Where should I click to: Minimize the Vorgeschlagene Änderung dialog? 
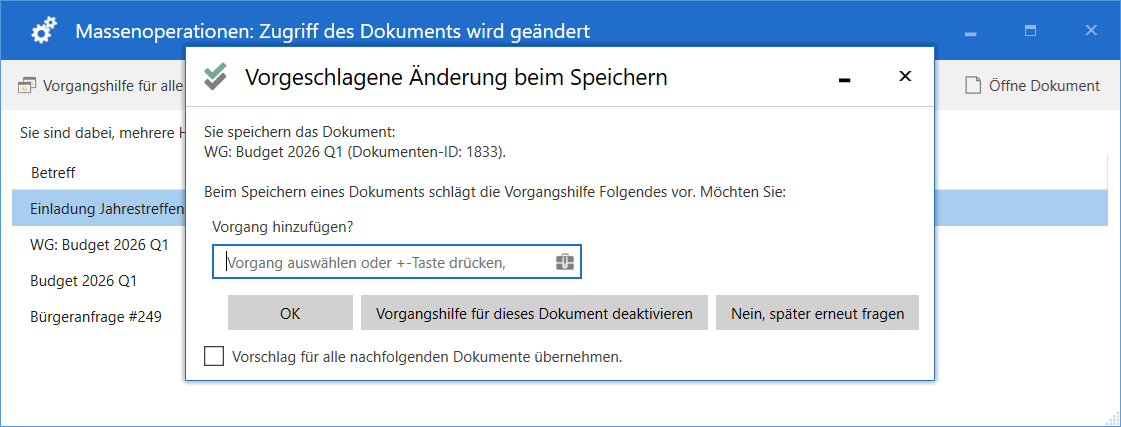tap(845, 78)
